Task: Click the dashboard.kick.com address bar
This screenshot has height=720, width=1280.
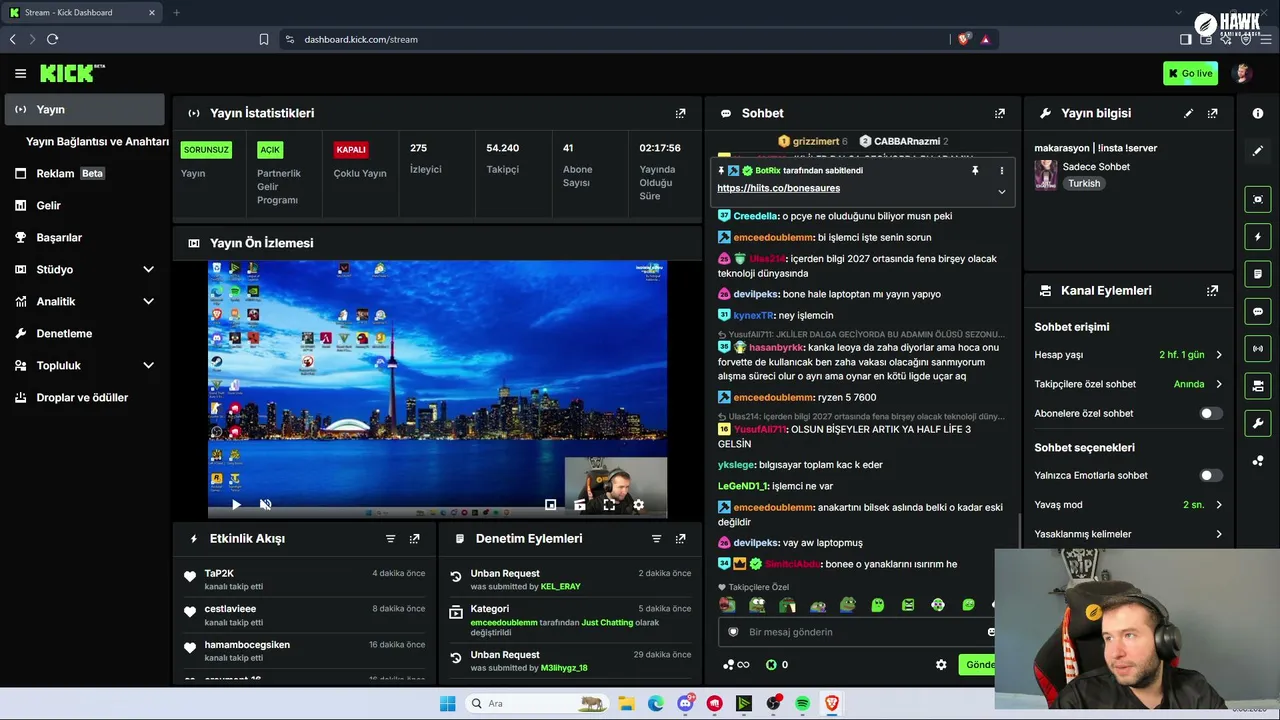Action: coord(361,39)
